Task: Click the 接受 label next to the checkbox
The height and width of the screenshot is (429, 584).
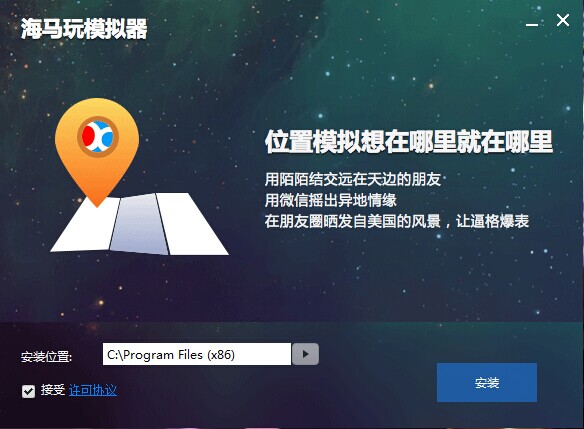Action: [53, 390]
